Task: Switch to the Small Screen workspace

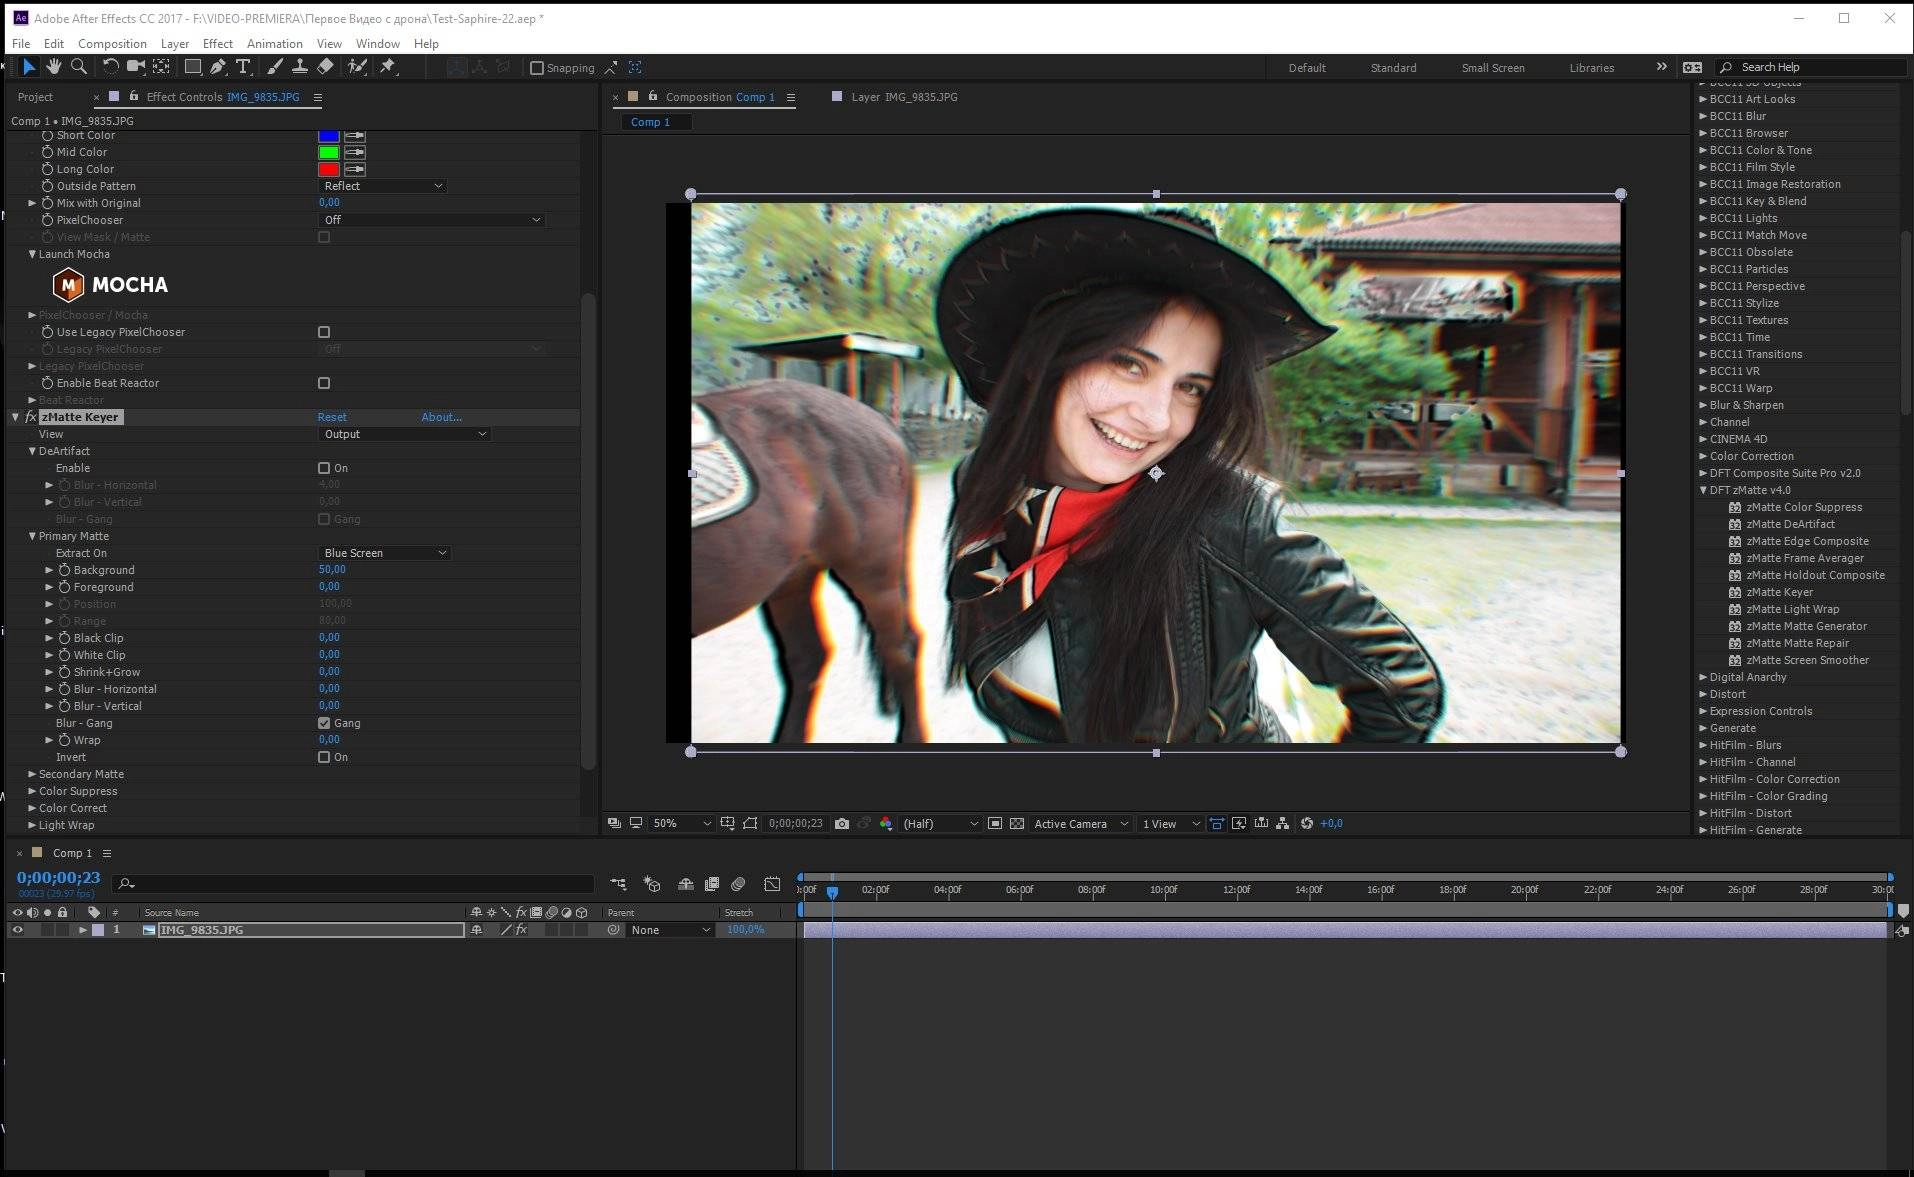Action: [x=1493, y=68]
